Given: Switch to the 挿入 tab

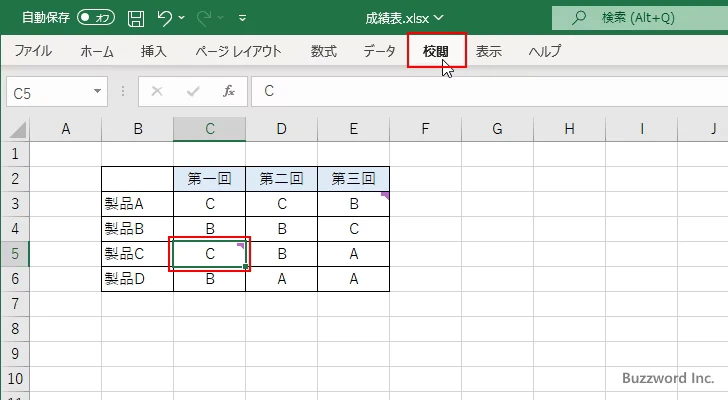Looking at the screenshot, I should tap(154, 51).
